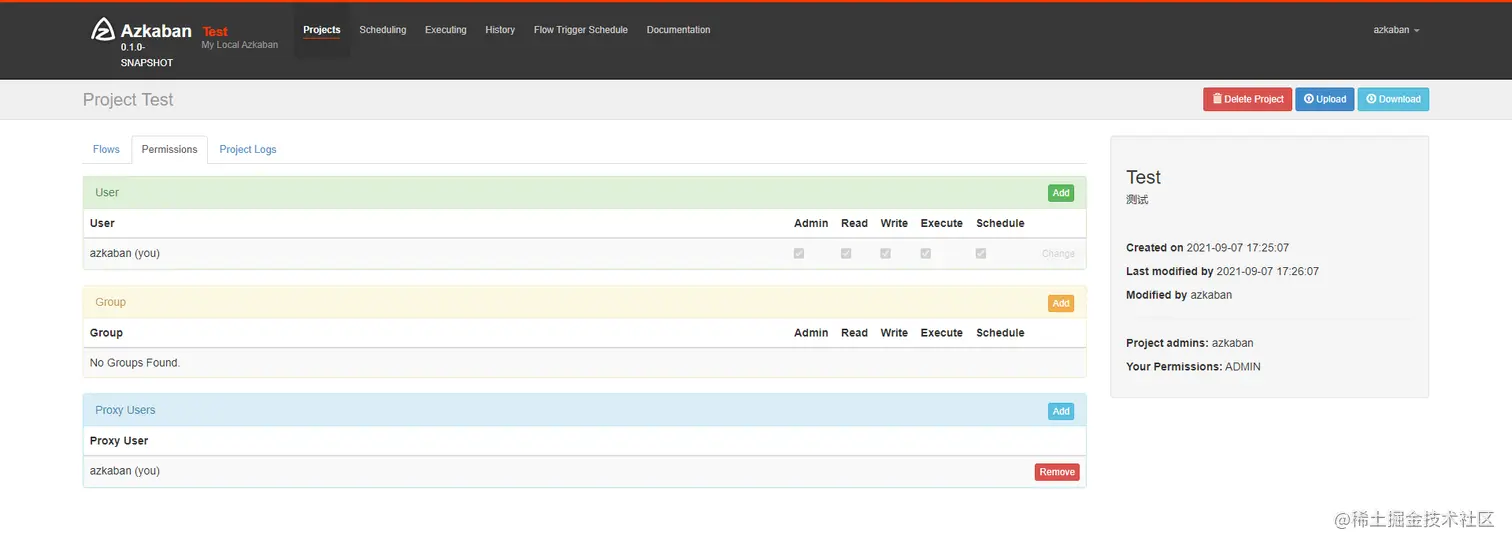The height and width of the screenshot is (547, 1512).
Task: Click the '0.1.0-SNAPSHOT' version label
Action: click(147, 55)
